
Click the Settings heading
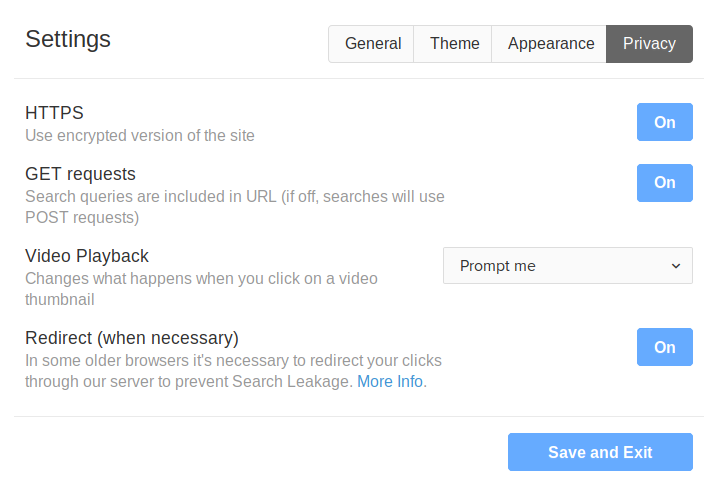click(68, 40)
